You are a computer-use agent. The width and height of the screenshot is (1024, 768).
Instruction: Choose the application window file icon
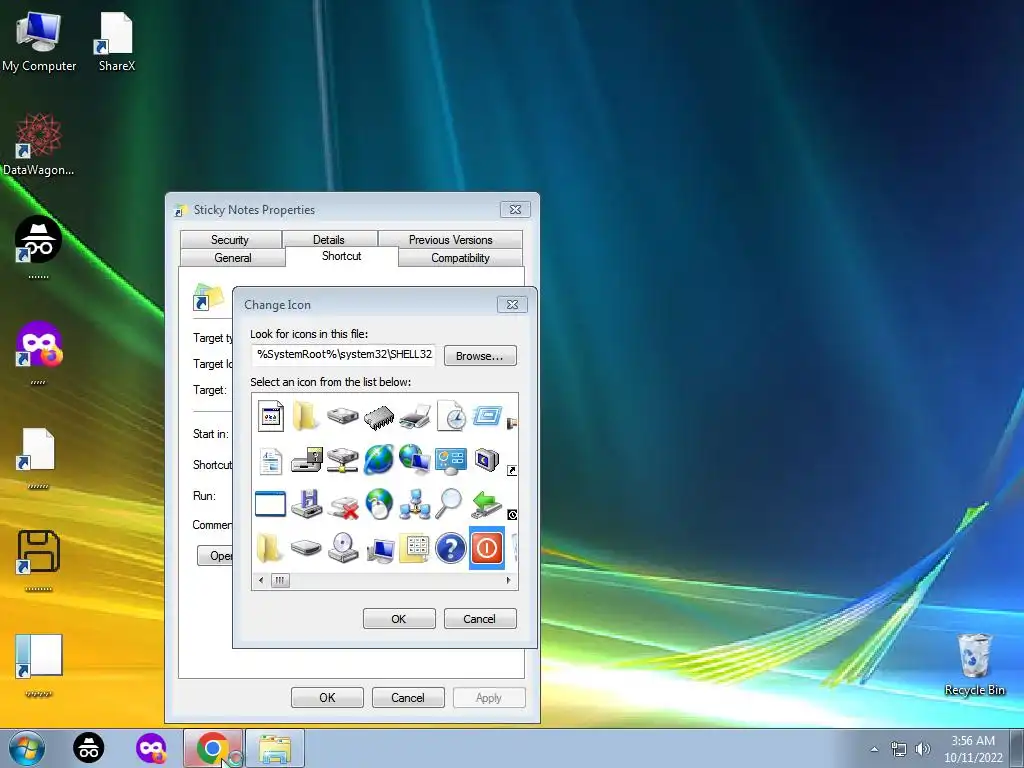(x=270, y=416)
